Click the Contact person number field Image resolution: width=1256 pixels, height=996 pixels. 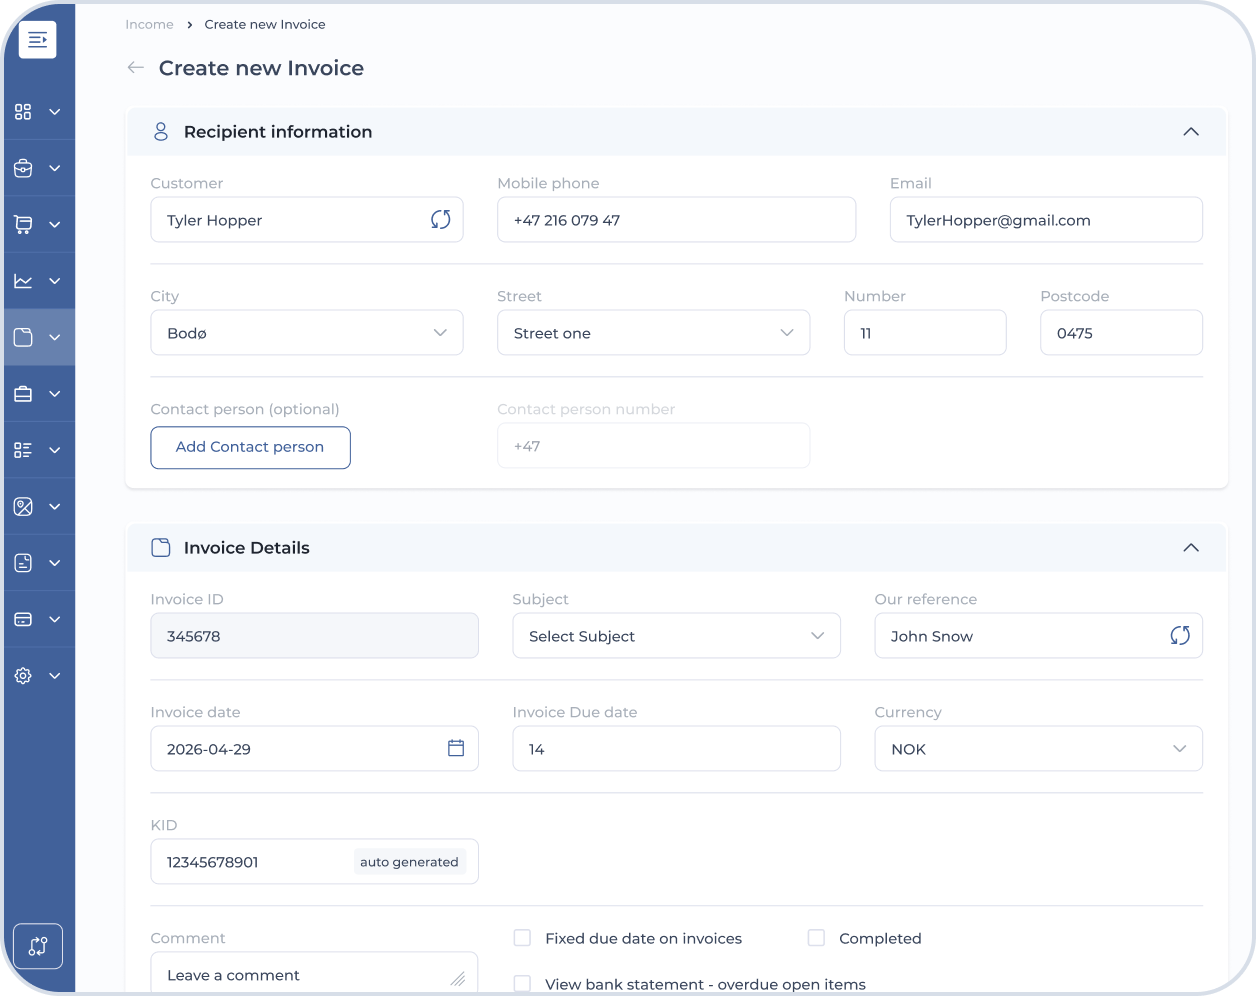[x=654, y=446]
